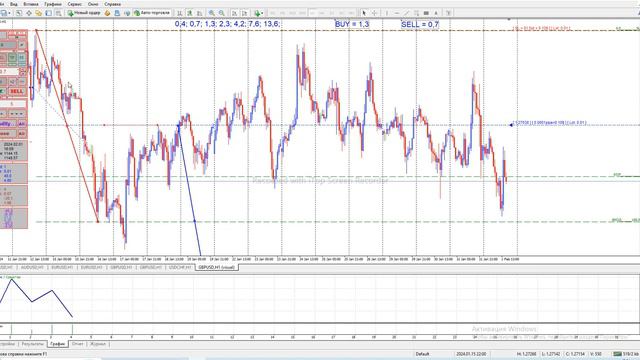Viewport: 640px width, 360px height.
Task: Select the GBPUSD,H1 (visual) chart tab
Action: tap(216, 267)
